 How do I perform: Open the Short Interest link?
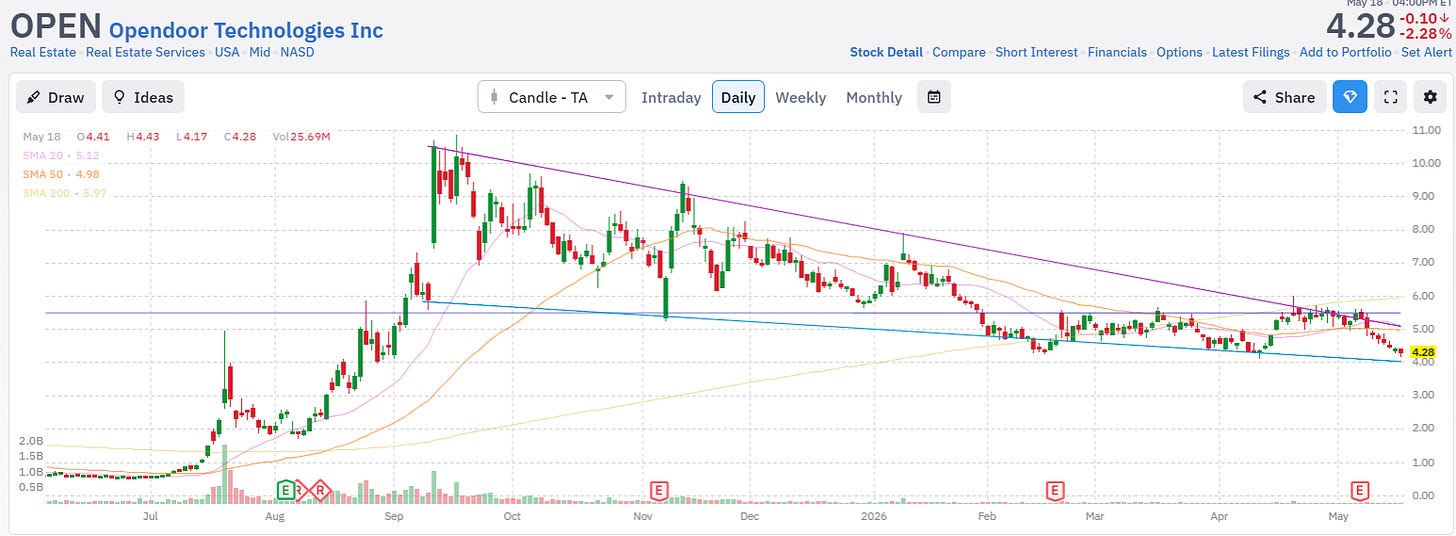click(x=1036, y=52)
